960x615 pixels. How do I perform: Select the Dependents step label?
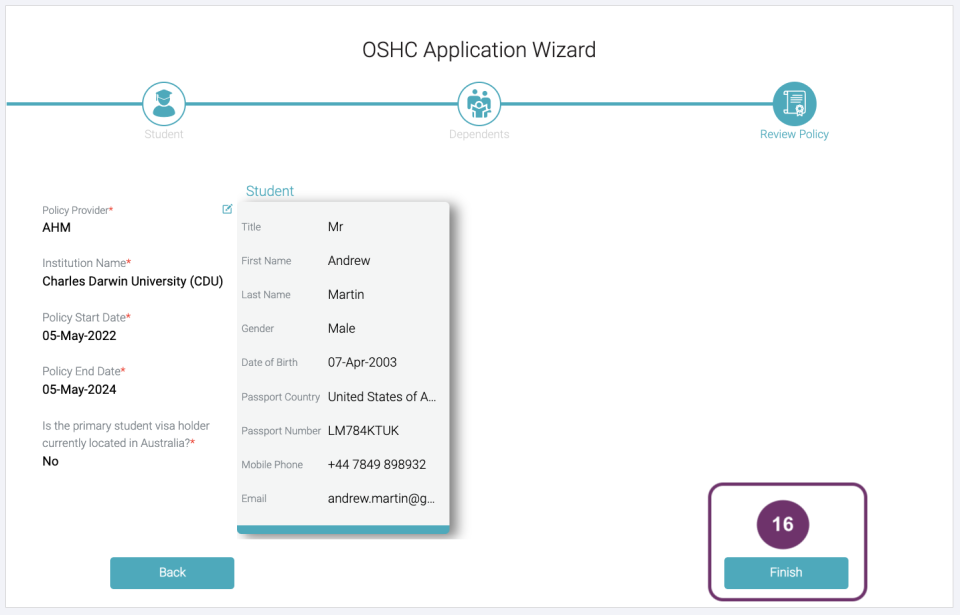pos(479,134)
